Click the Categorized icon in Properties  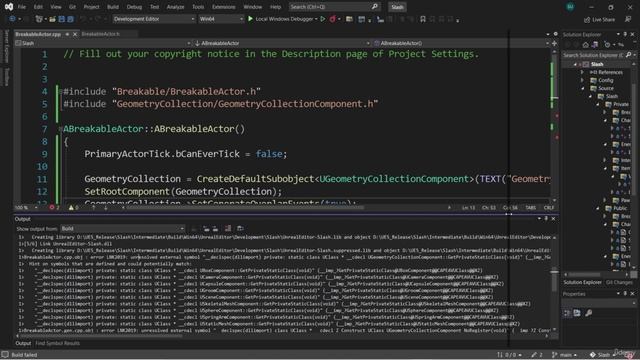[x=567, y=313]
